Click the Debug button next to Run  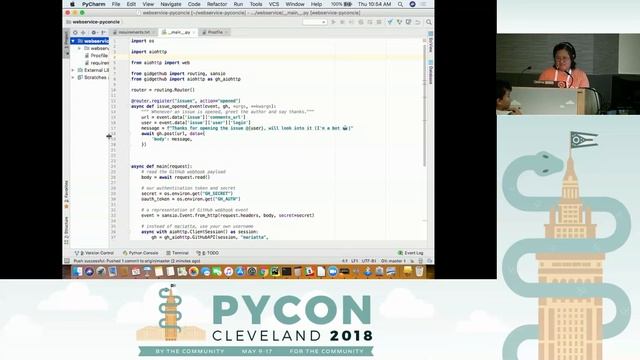pyautogui.click(x=342, y=22)
